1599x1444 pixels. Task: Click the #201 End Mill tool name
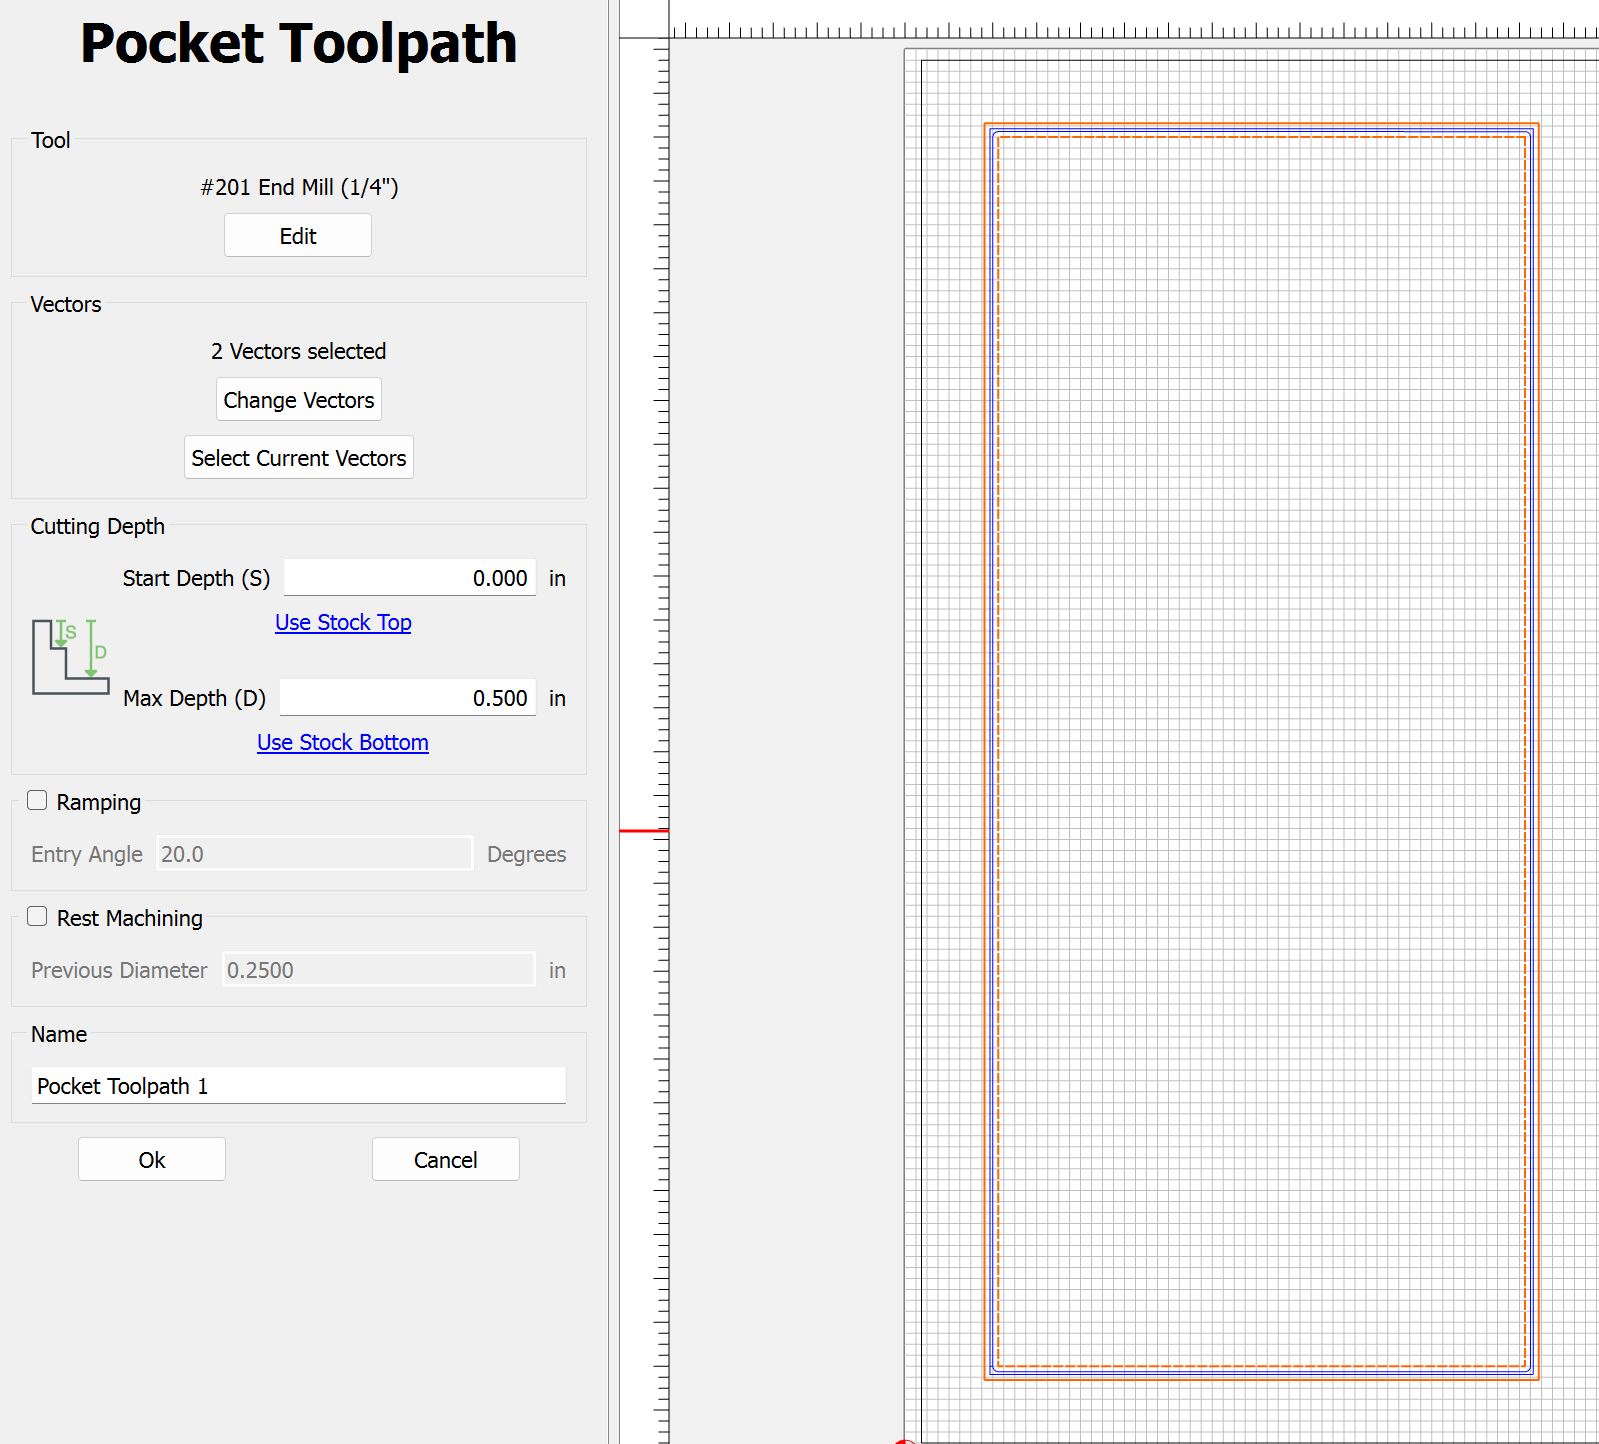click(299, 188)
